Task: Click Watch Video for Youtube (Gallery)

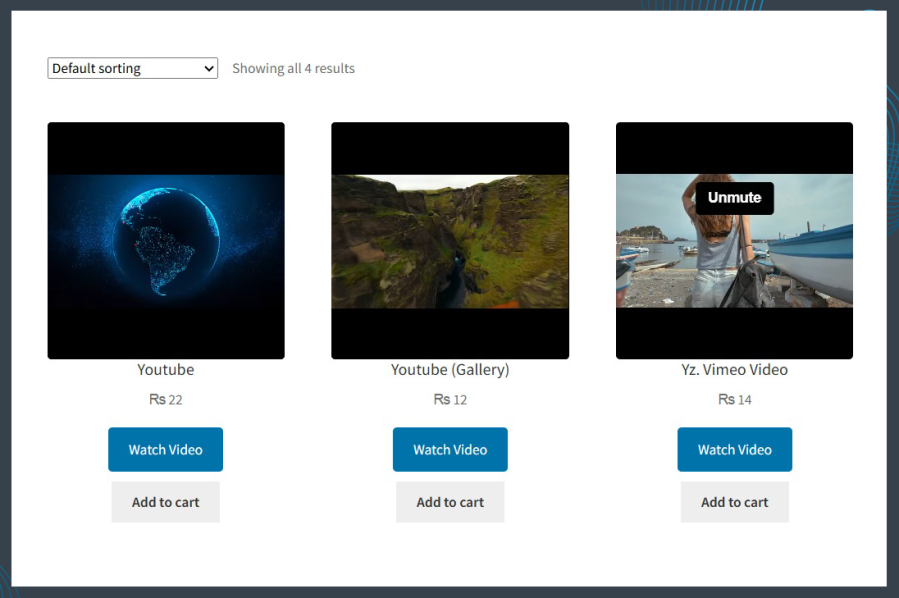Action: point(450,449)
